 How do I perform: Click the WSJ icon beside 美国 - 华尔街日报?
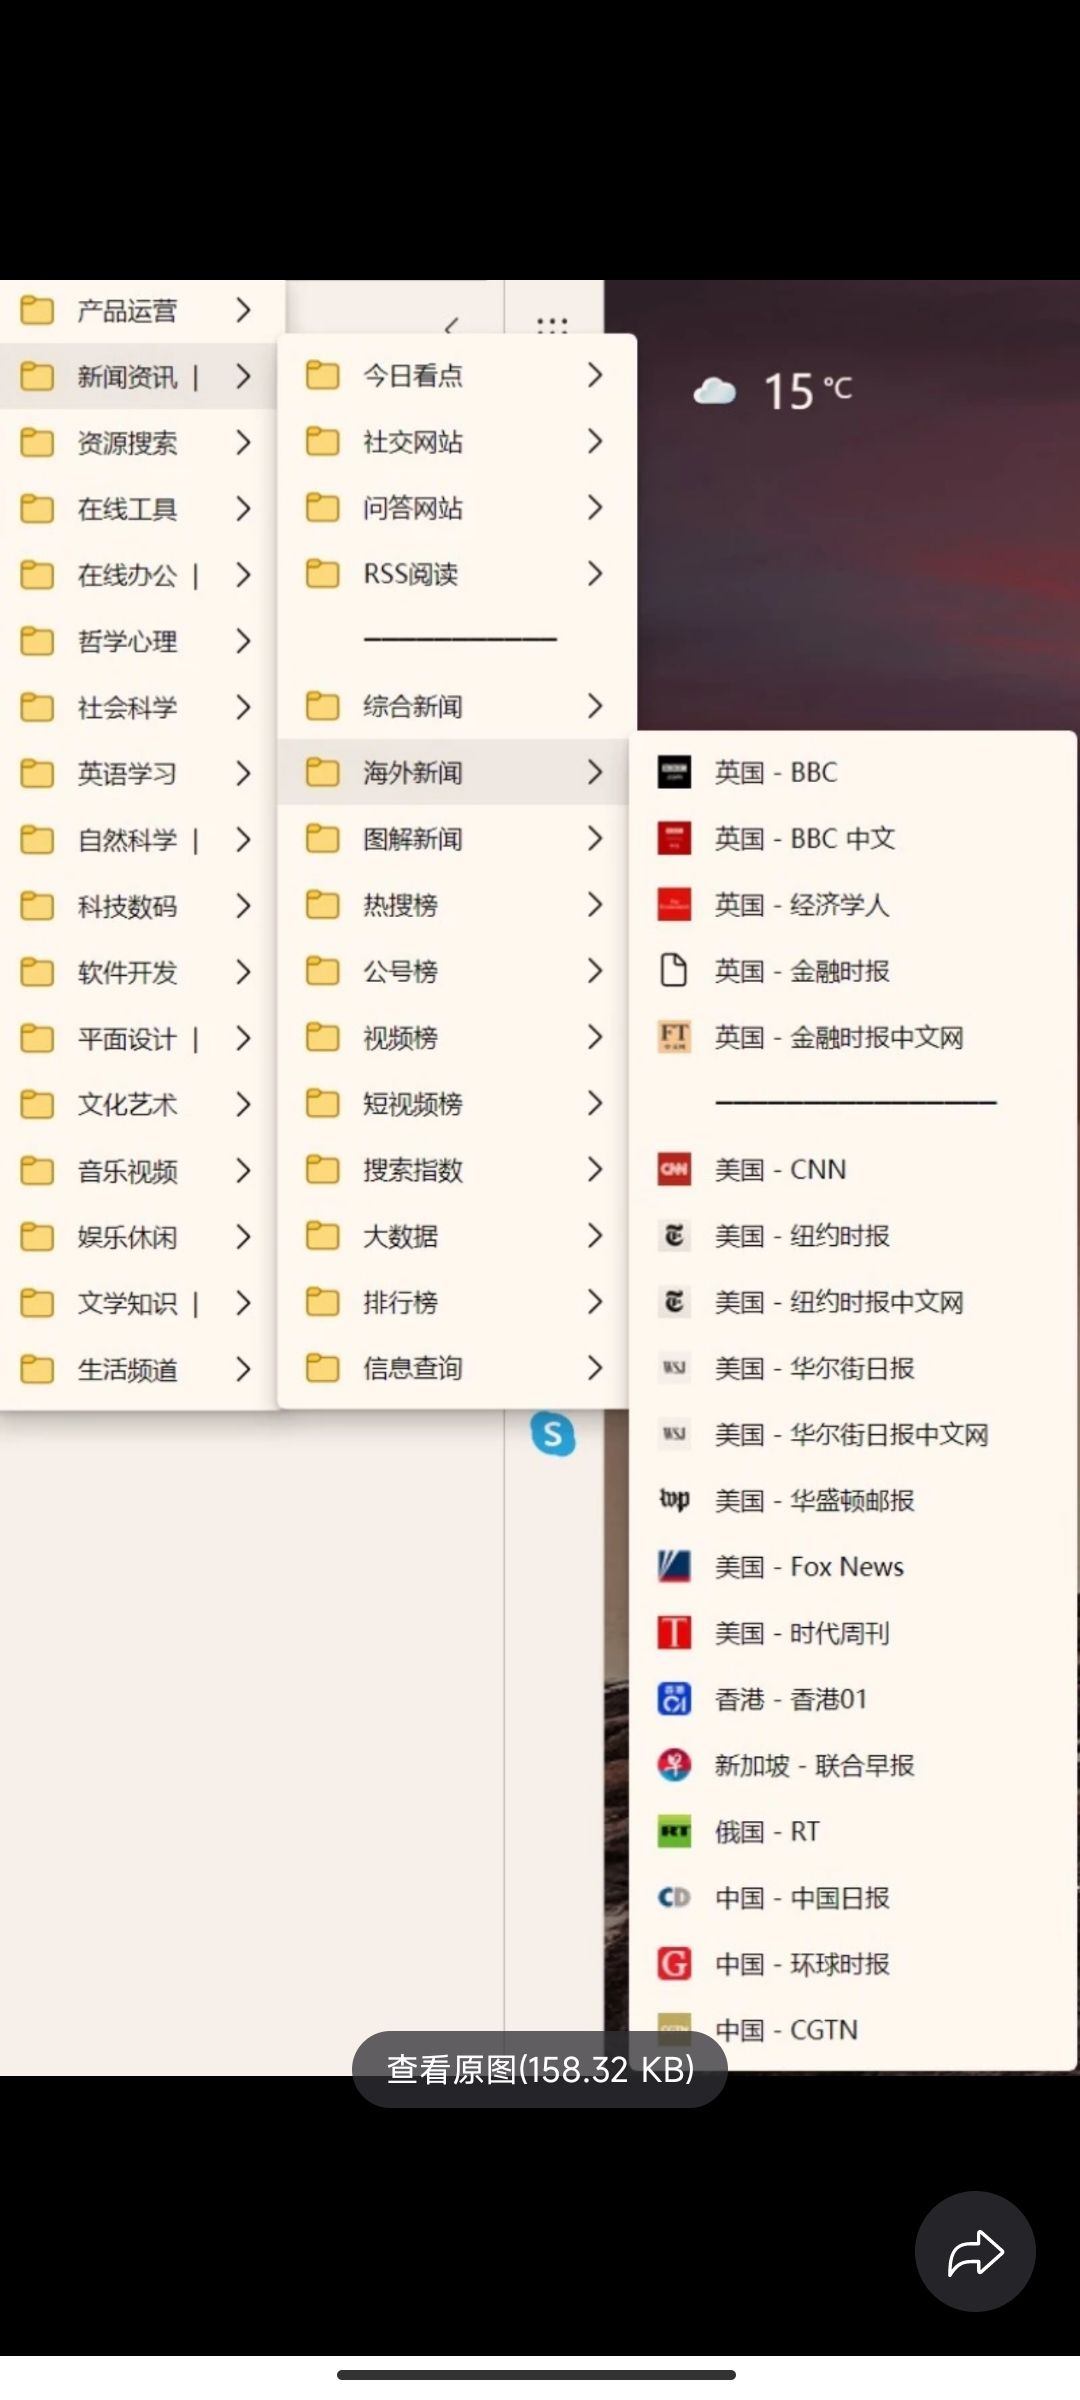(x=674, y=1368)
